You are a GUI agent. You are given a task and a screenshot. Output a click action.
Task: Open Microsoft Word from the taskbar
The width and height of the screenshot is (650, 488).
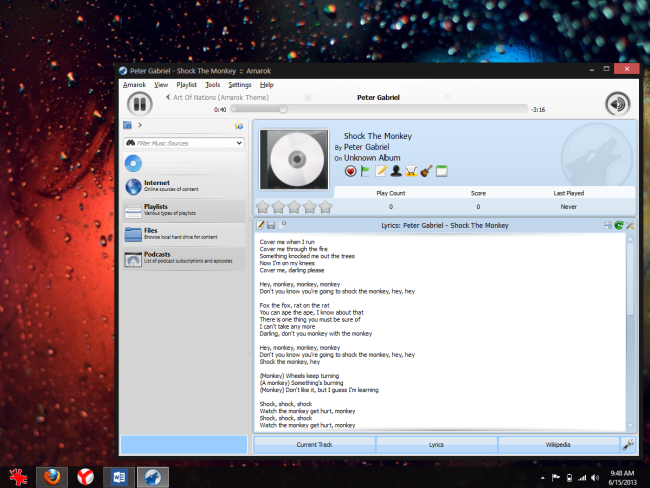(119, 477)
